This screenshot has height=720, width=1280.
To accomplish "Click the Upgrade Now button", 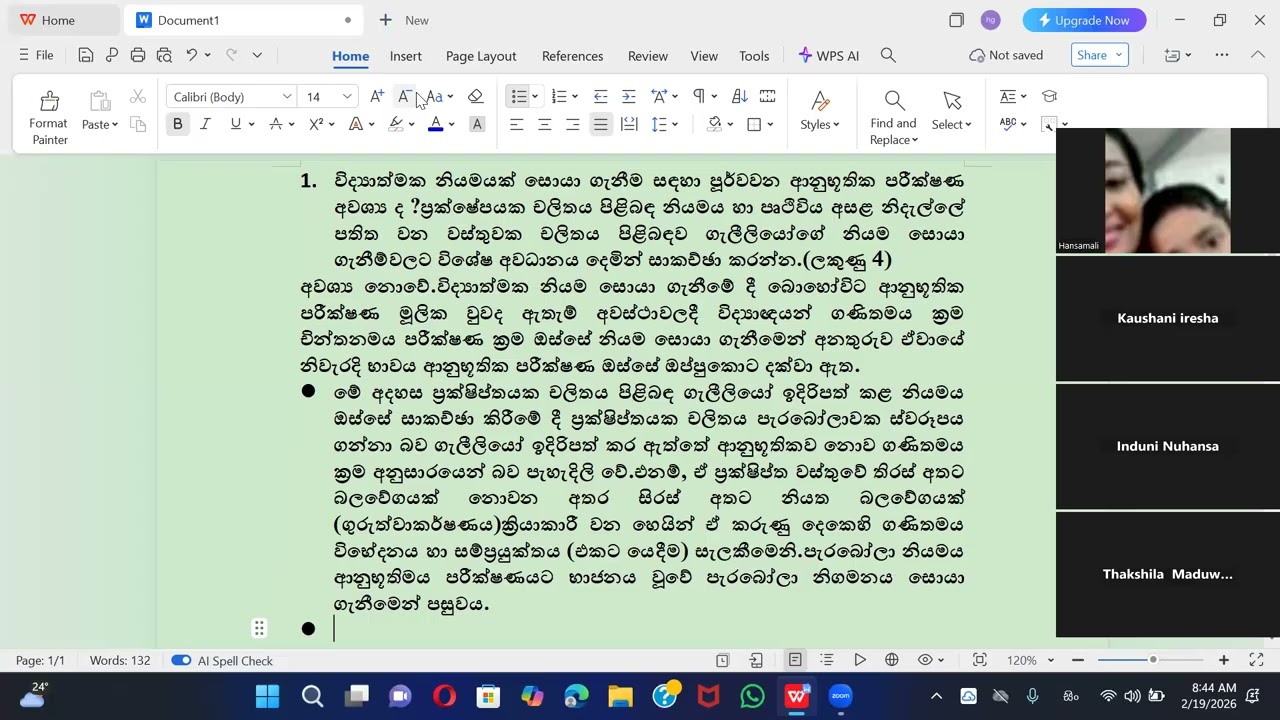I will click(x=1084, y=20).
